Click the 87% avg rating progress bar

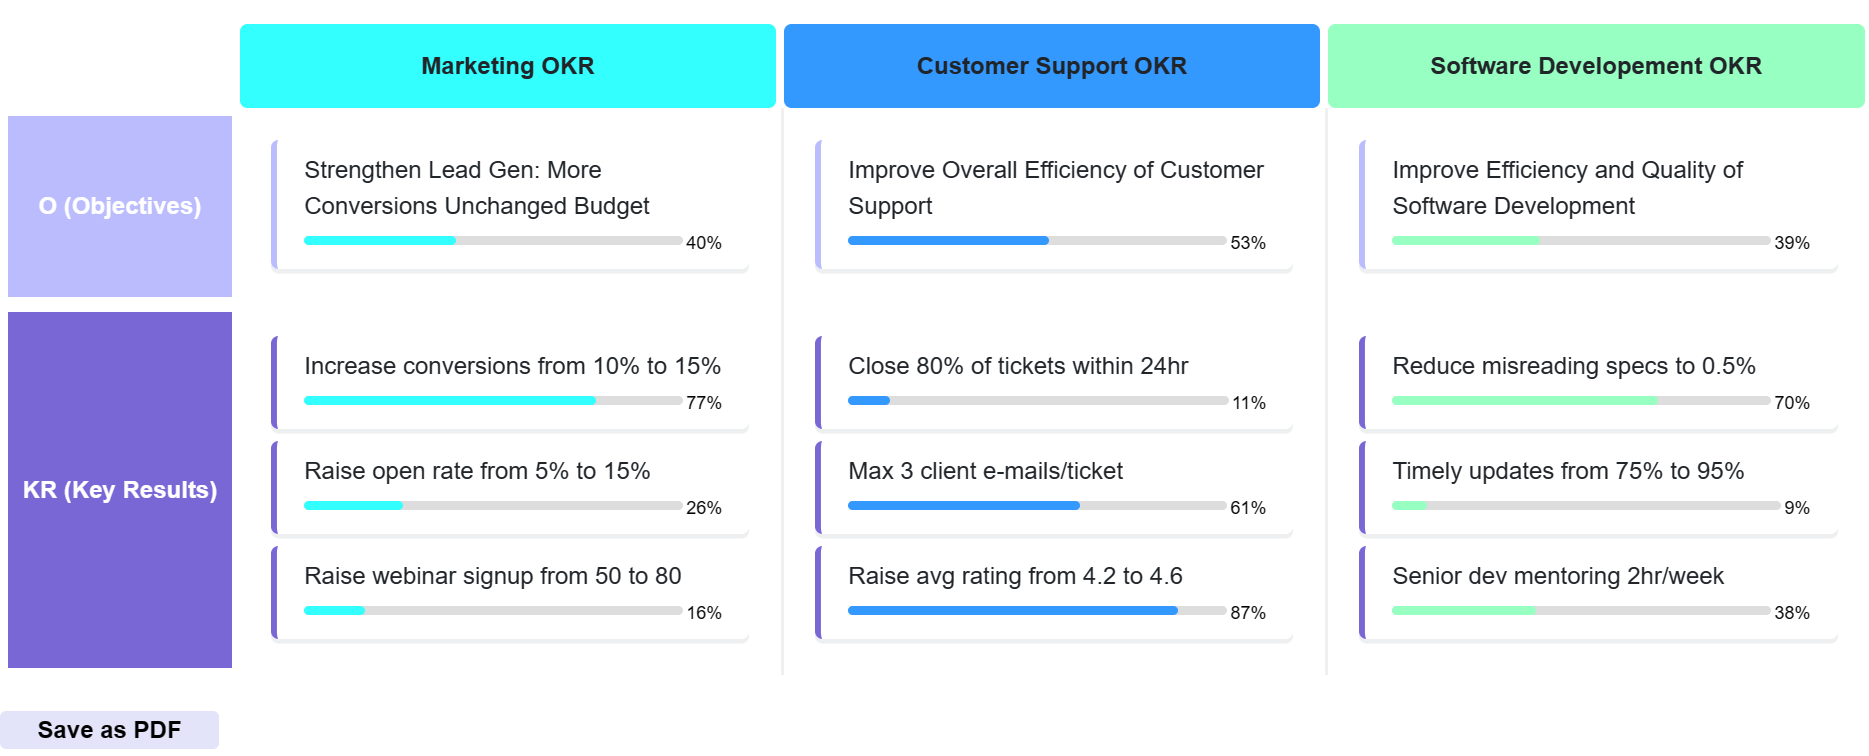tap(1036, 610)
